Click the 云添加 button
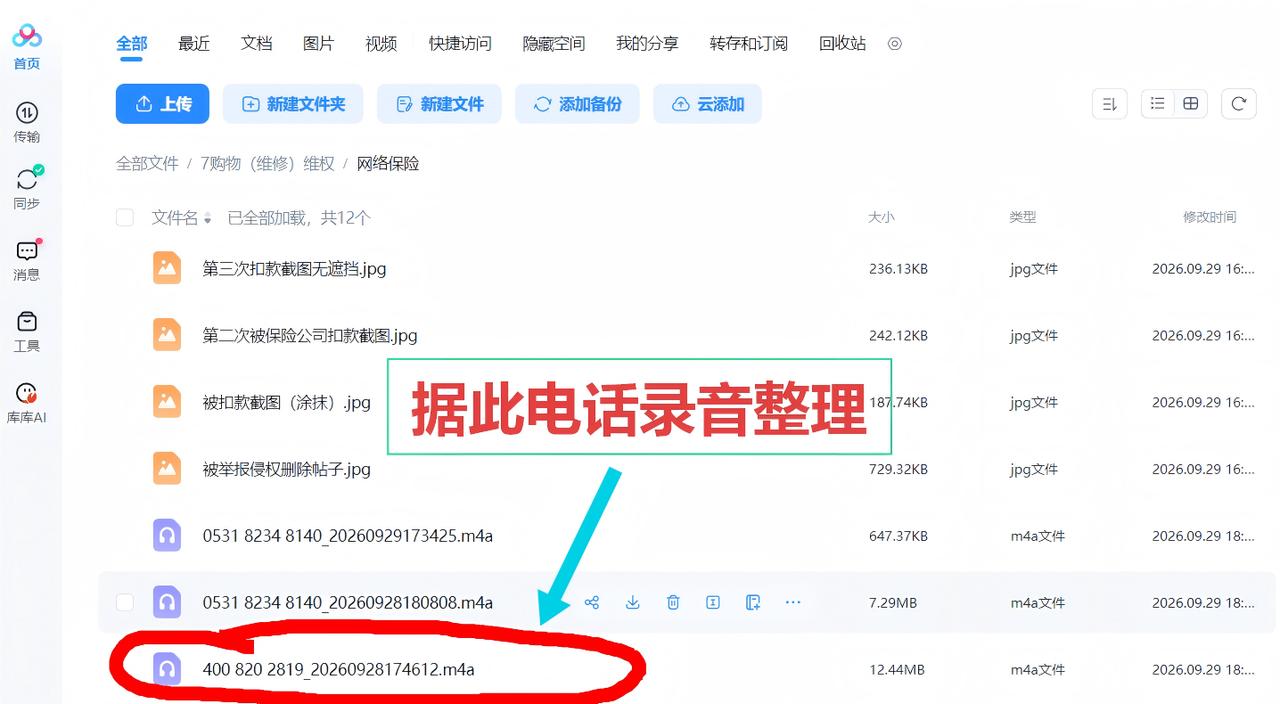 708,104
